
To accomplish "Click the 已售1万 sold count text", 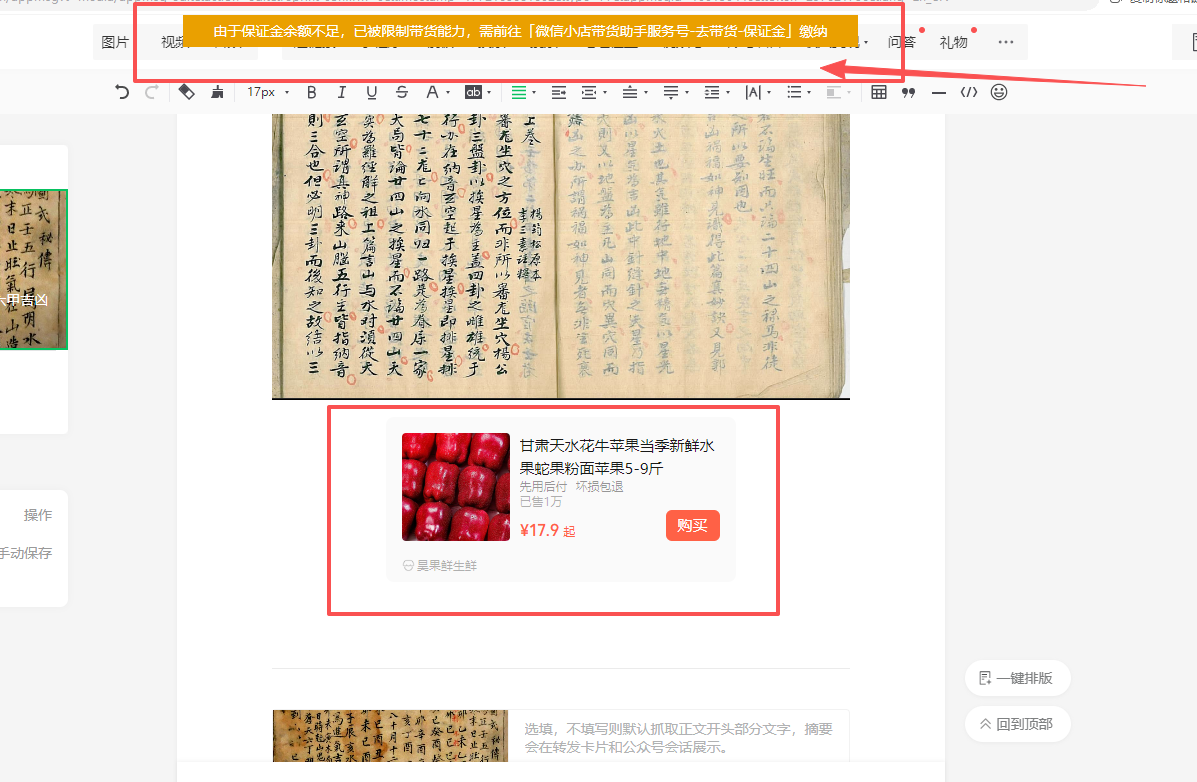I will coord(540,502).
